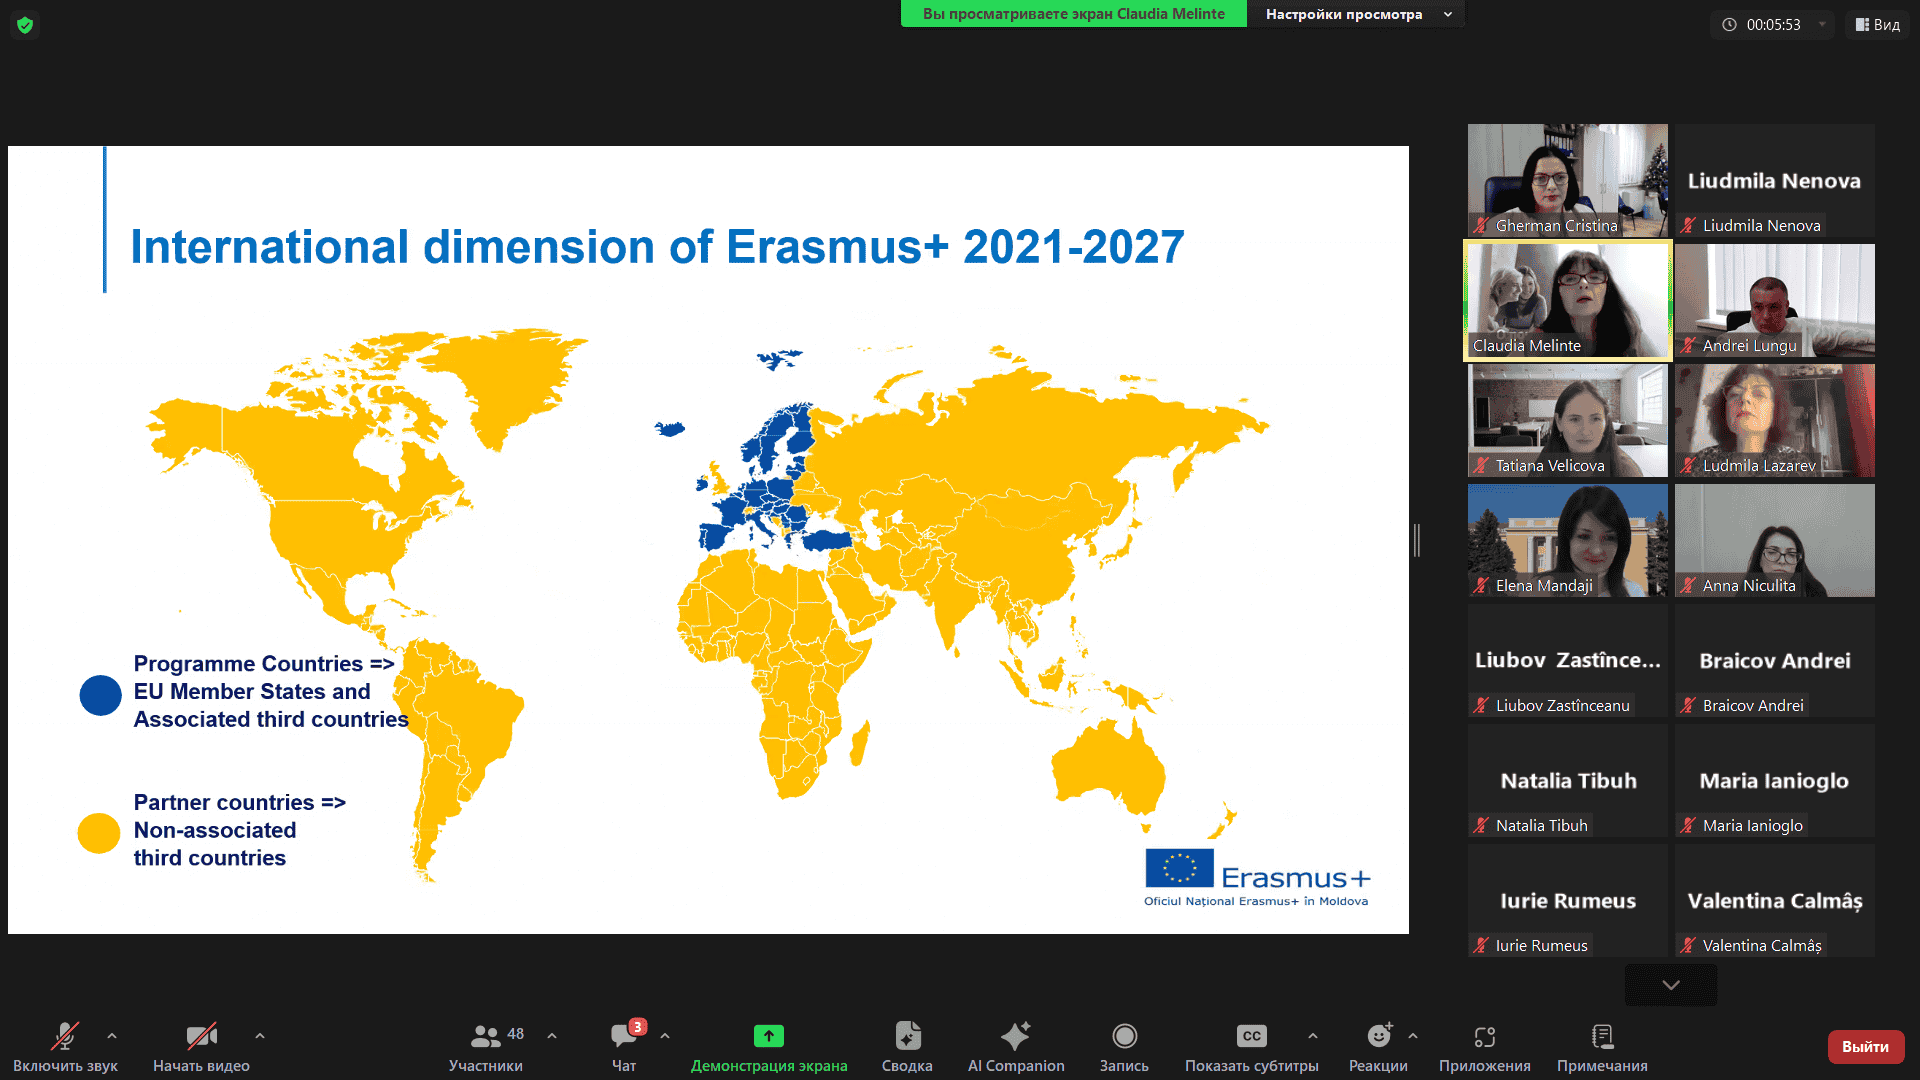Click the green Share Screen icon
The width and height of the screenshot is (1920, 1080).
point(768,1036)
